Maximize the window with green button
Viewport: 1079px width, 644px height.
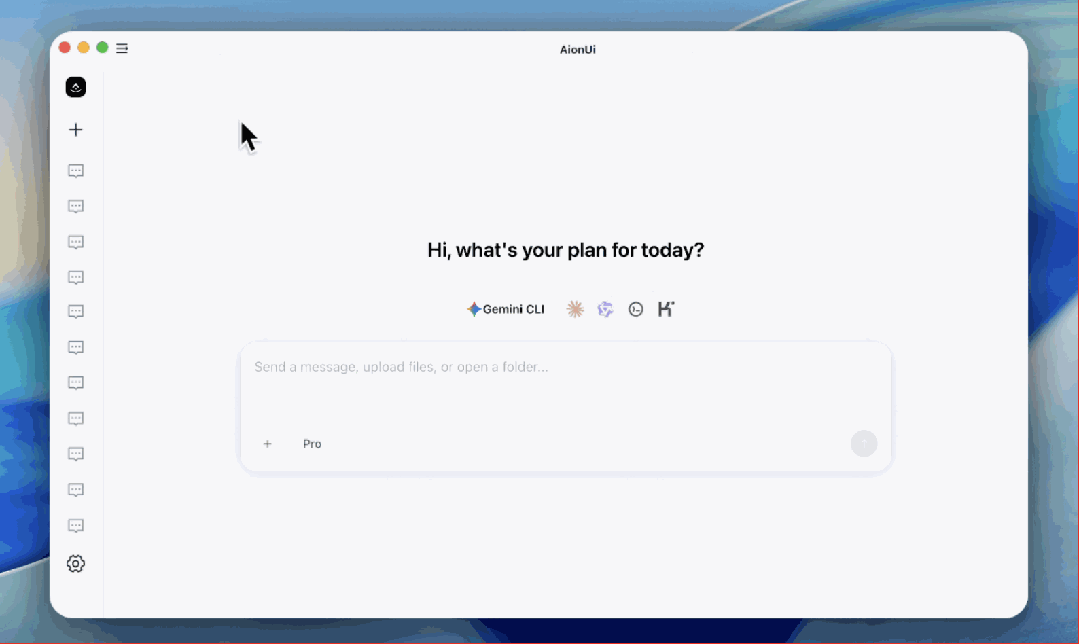tap(102, 47)
